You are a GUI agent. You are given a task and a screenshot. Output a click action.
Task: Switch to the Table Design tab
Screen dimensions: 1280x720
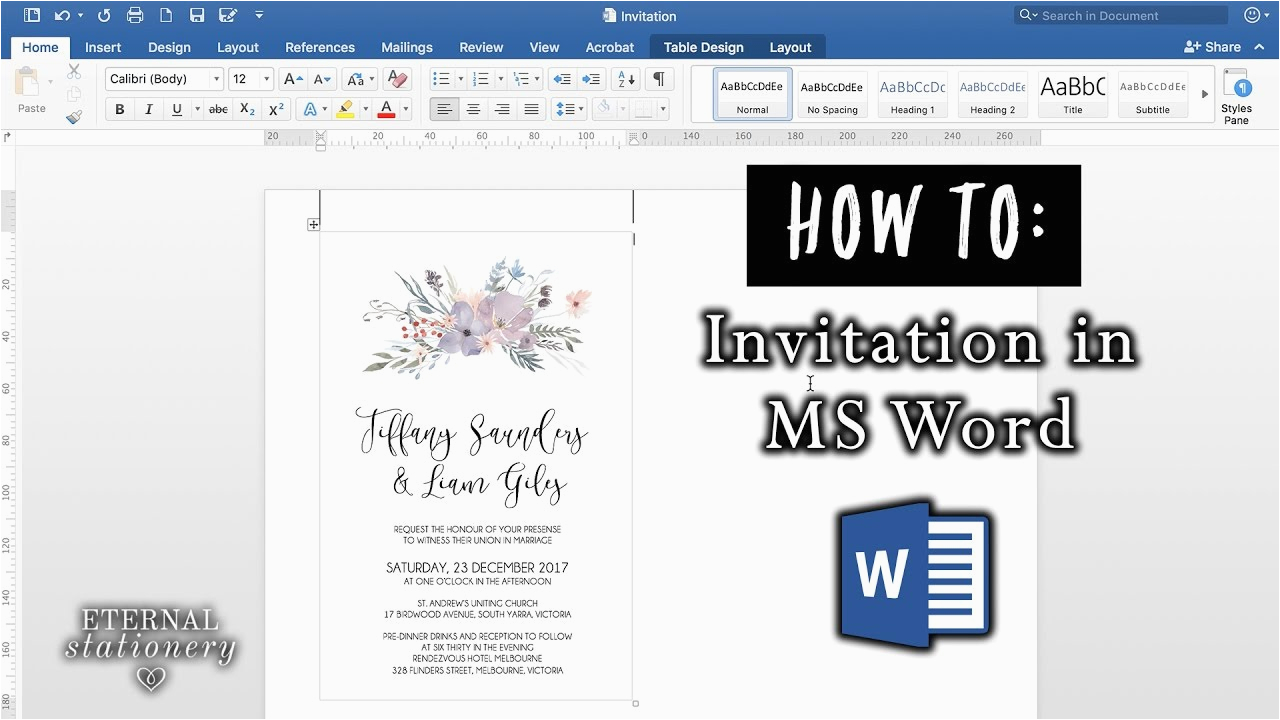point(703,46)
